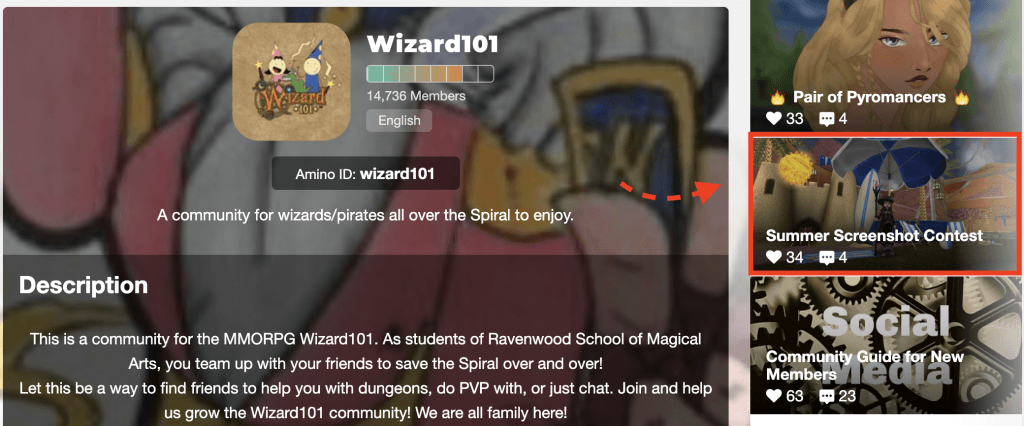Click the community activity level bar
This screenshot has width=1024, height=426.
pyautogui.click(x=430, y=74)
